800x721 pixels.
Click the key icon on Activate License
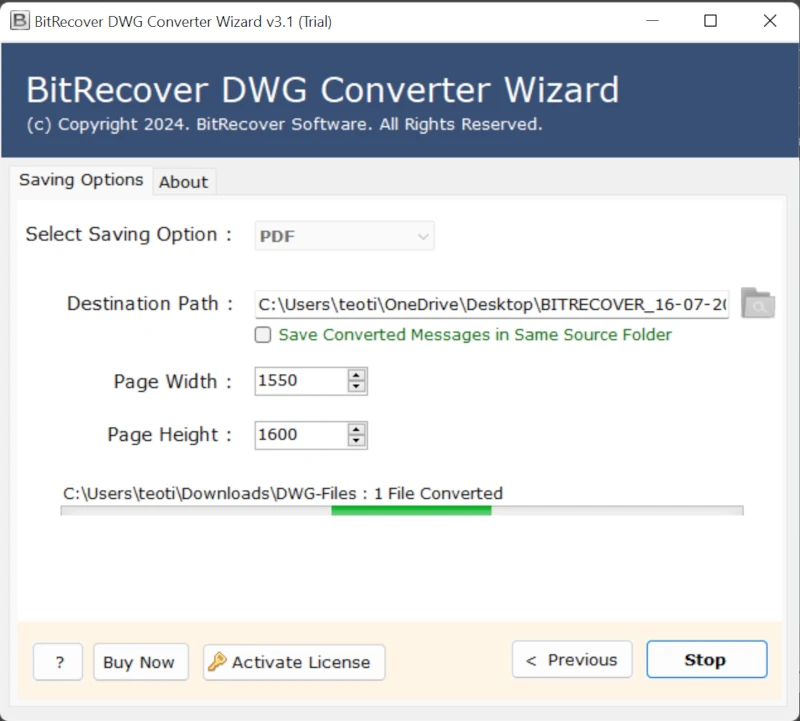(217, 661)
